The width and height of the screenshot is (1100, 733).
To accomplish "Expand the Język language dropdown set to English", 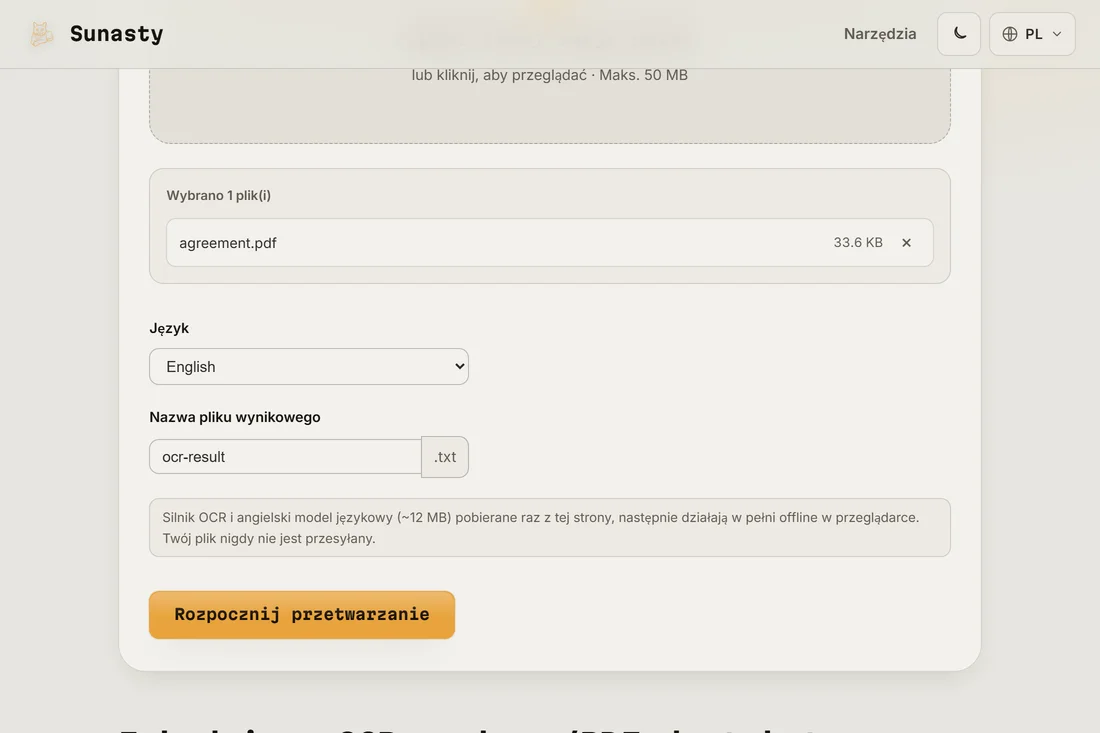I will click(x=309, y=366).
